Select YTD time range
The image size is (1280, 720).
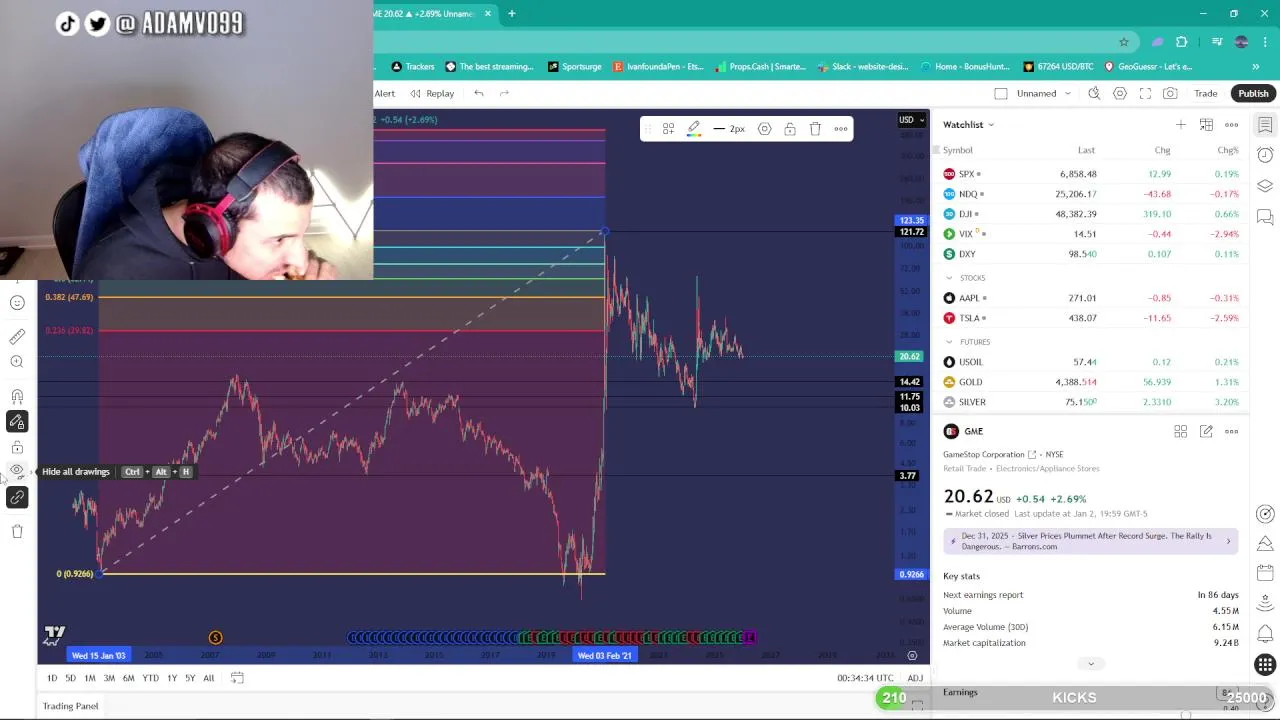(150, 678)
